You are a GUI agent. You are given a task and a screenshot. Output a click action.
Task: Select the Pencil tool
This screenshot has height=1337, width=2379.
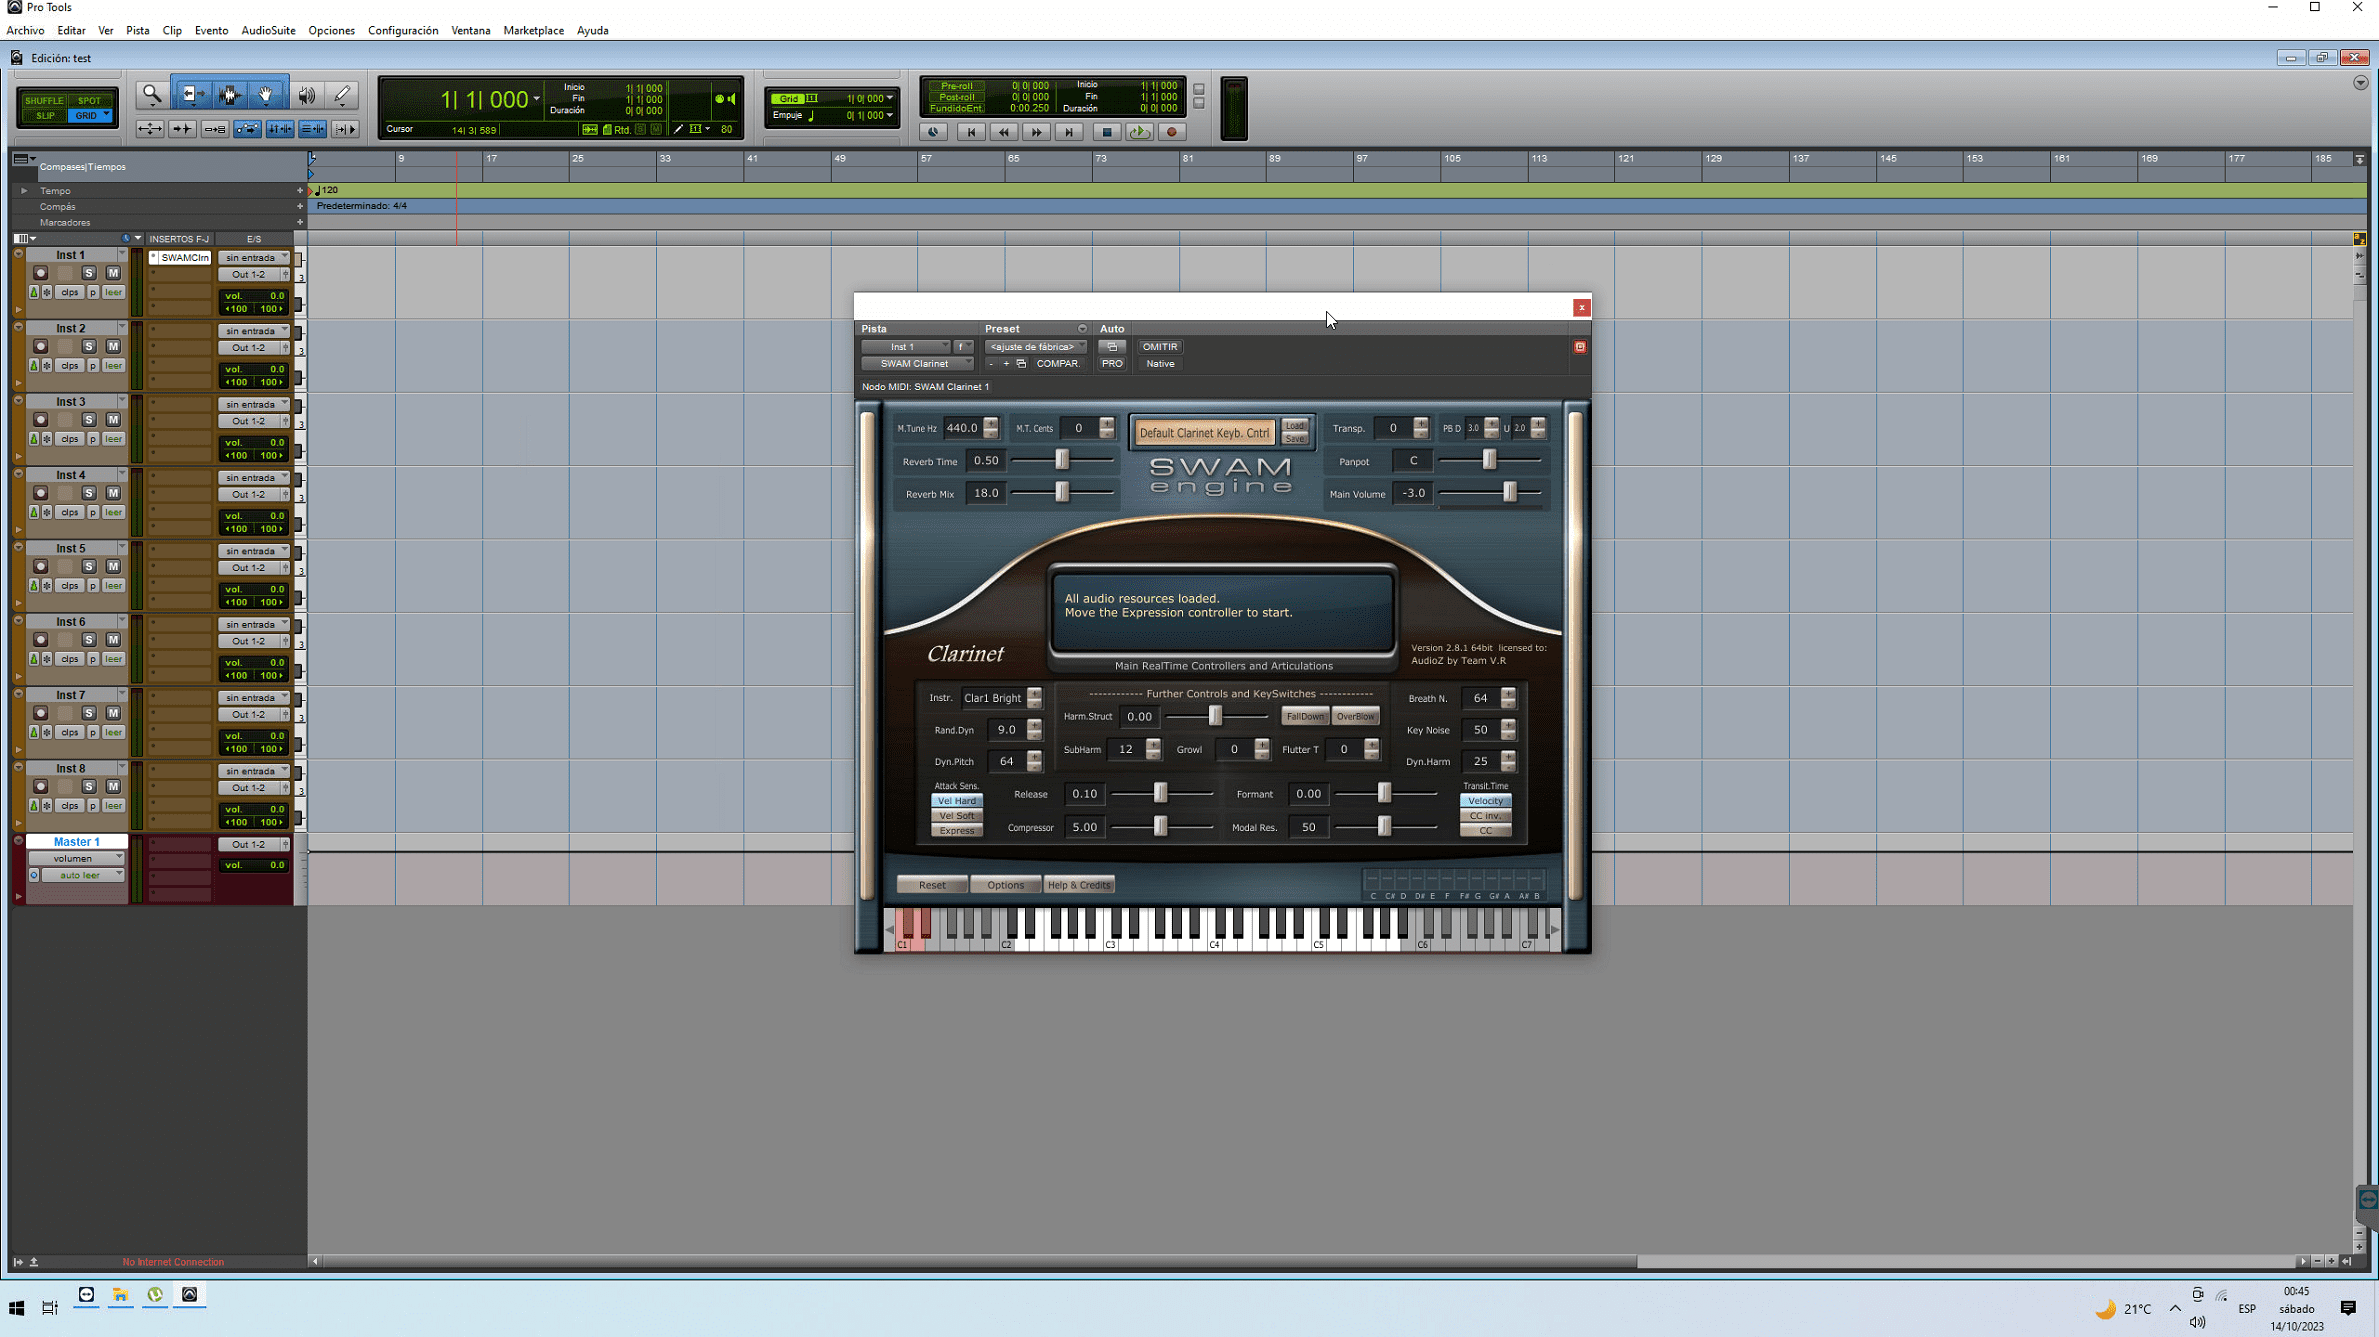(342, 95)
